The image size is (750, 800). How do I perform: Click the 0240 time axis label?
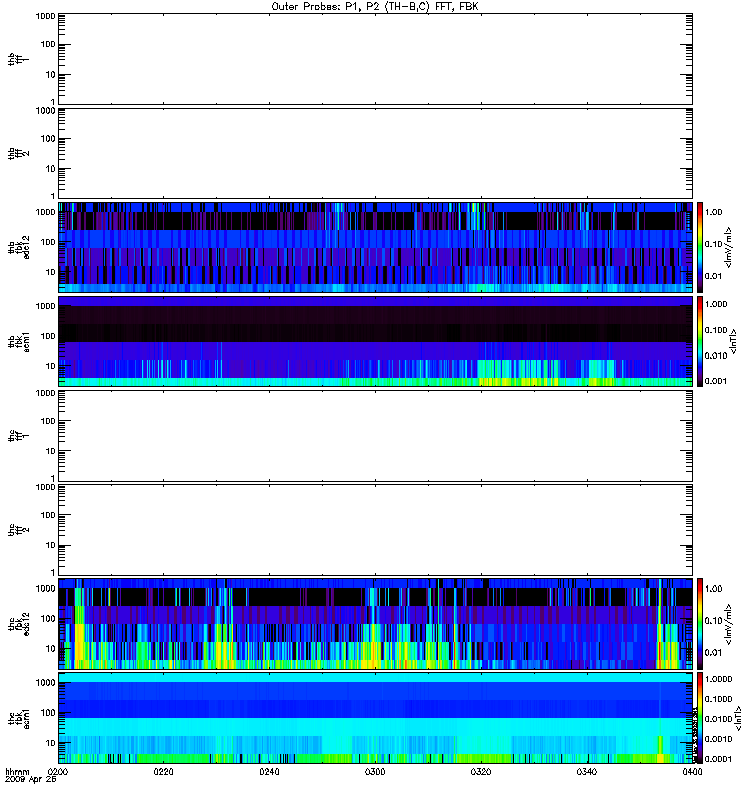click(269, 772)
